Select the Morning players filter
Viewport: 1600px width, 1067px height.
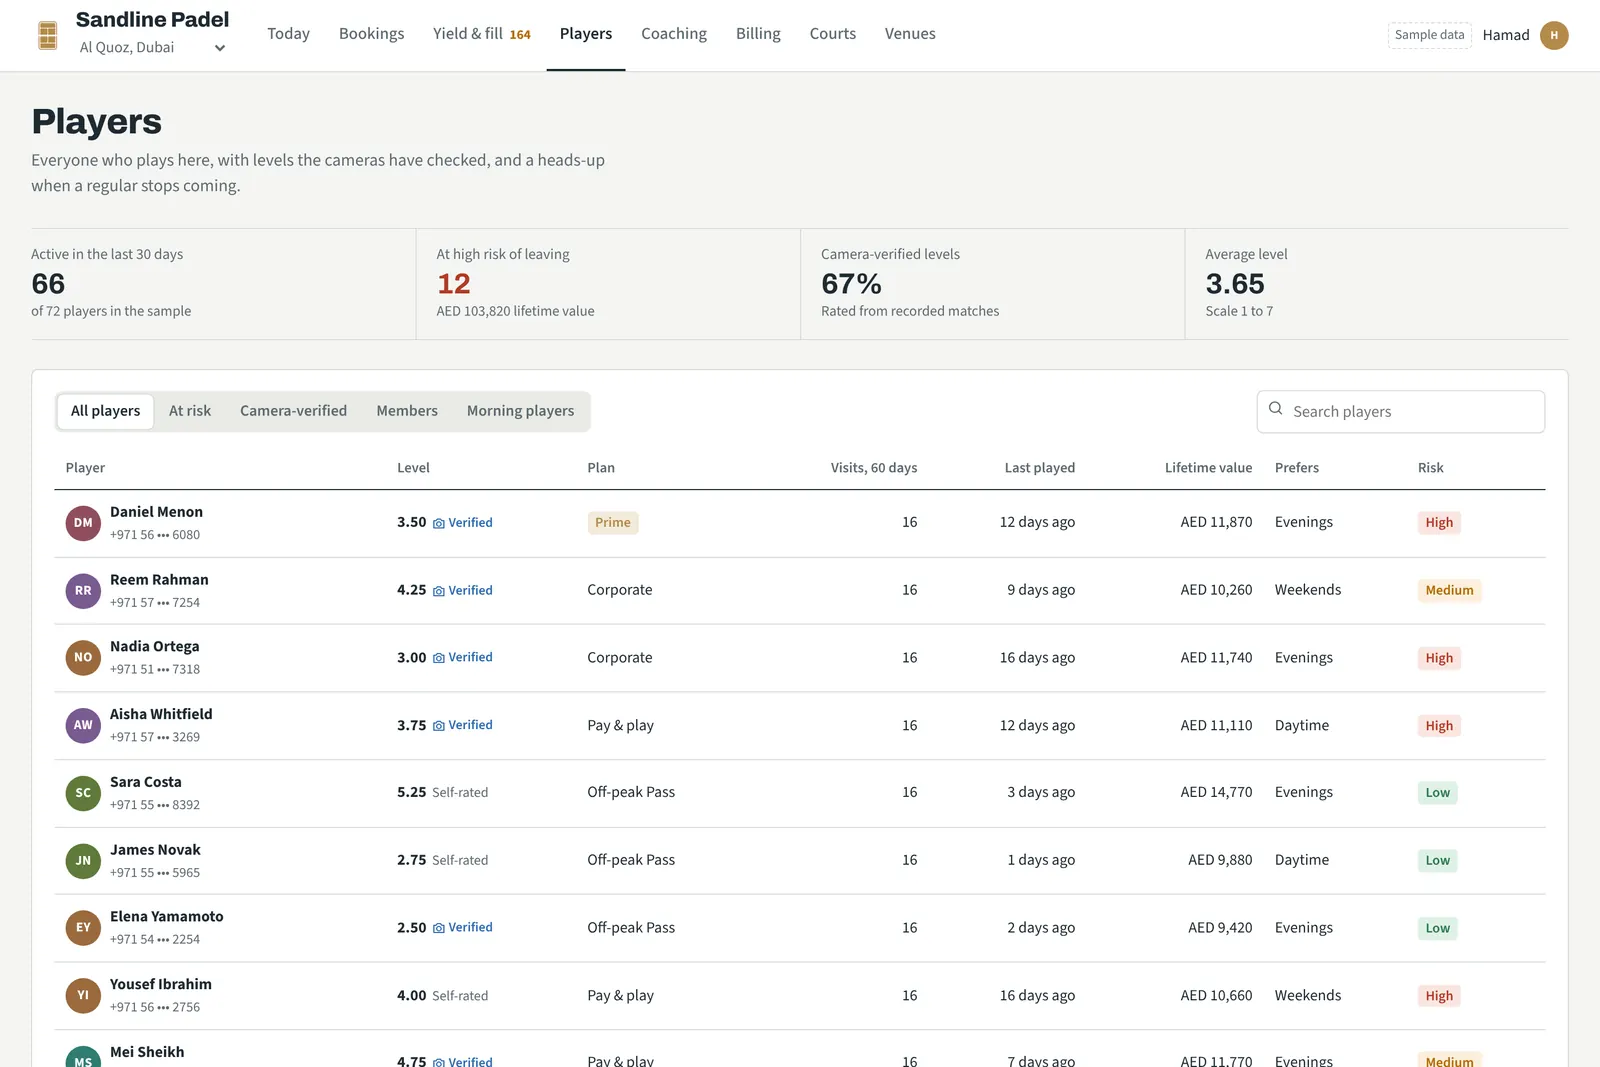[520, 411]
